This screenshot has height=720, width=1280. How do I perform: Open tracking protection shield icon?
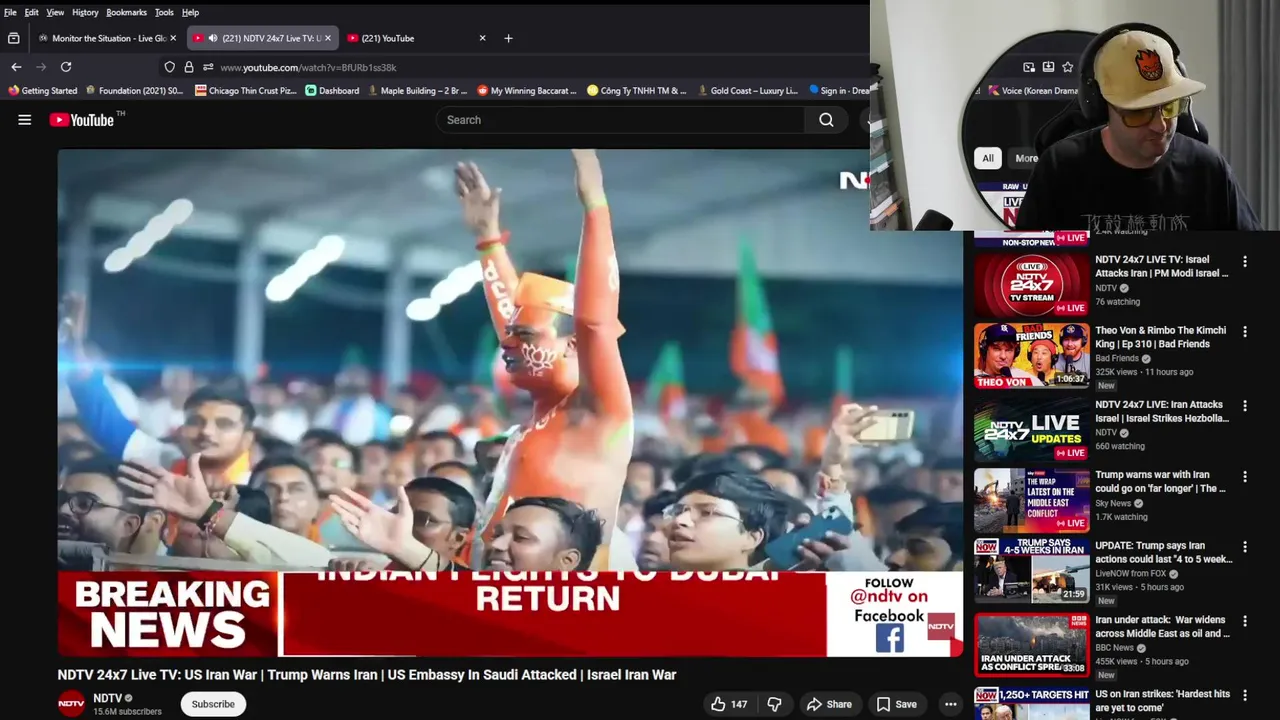(170, 67)
